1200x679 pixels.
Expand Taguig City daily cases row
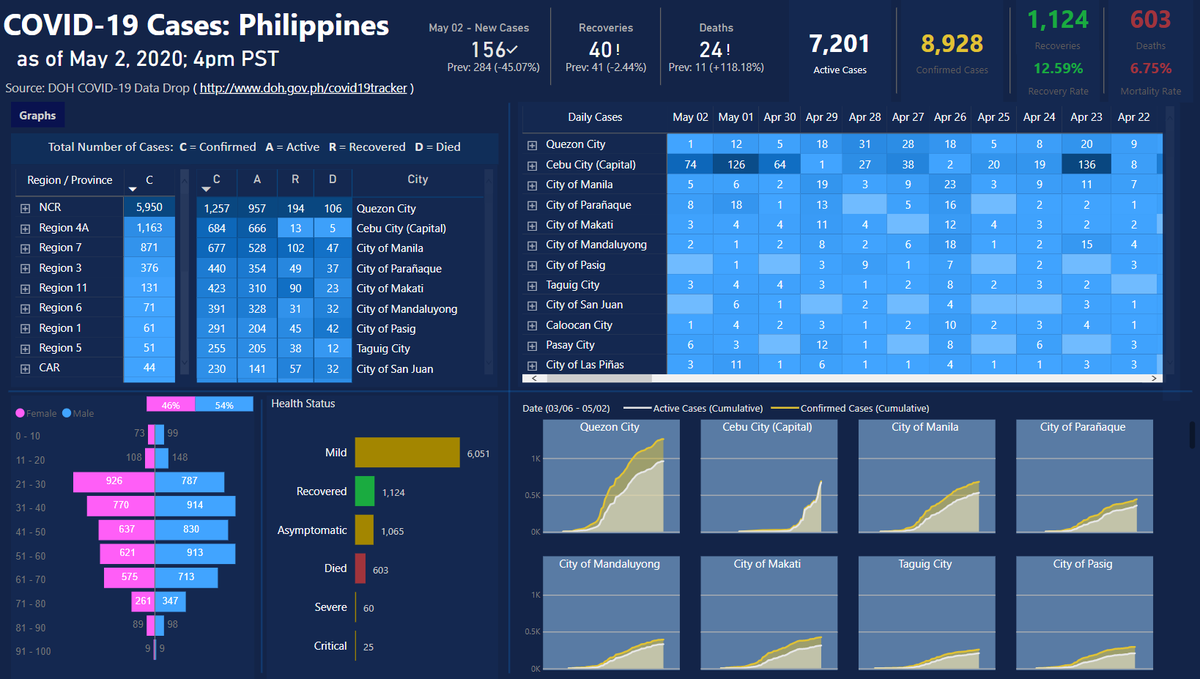(532, 285)
